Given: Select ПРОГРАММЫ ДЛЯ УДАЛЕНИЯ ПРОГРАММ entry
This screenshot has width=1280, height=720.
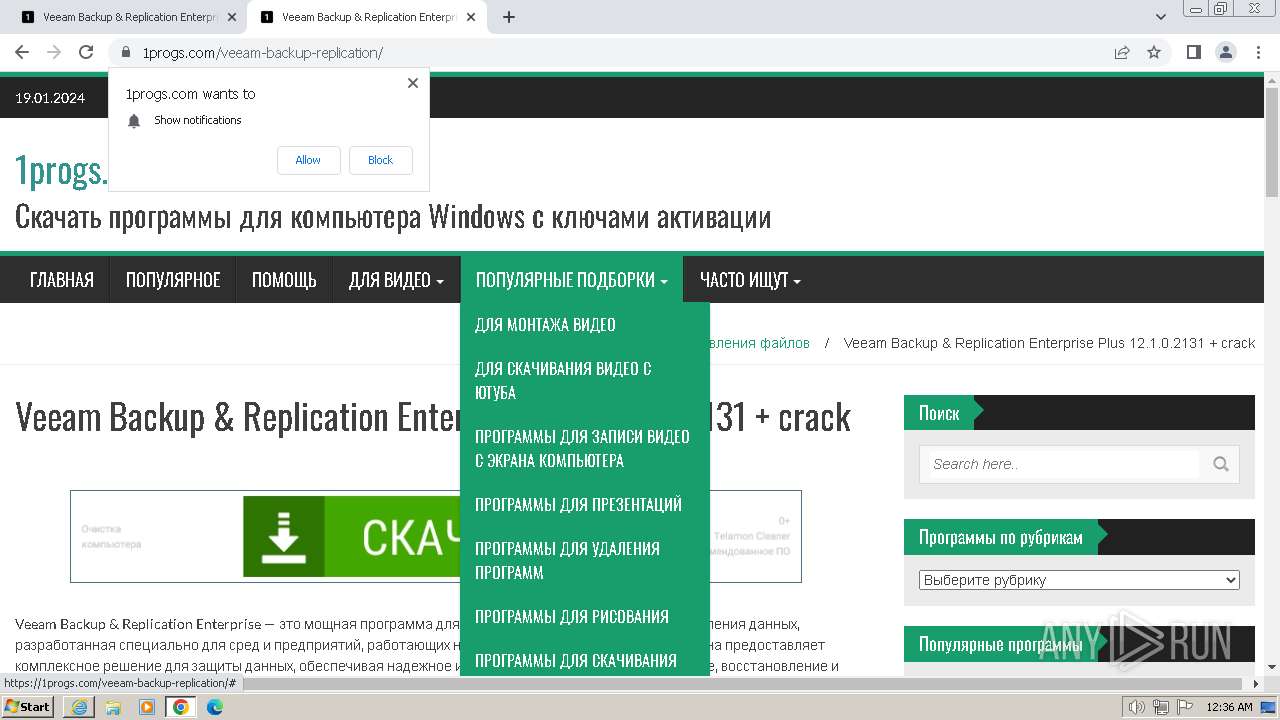Looking at the screenshot, I should [585, 560].
